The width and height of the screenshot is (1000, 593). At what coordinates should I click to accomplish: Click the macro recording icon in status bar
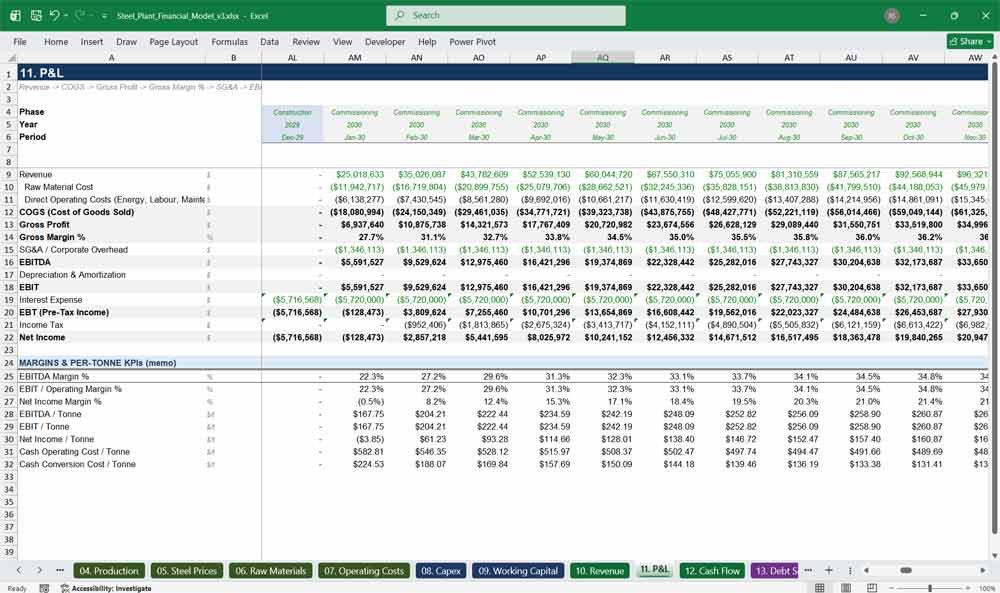[44, 588]
